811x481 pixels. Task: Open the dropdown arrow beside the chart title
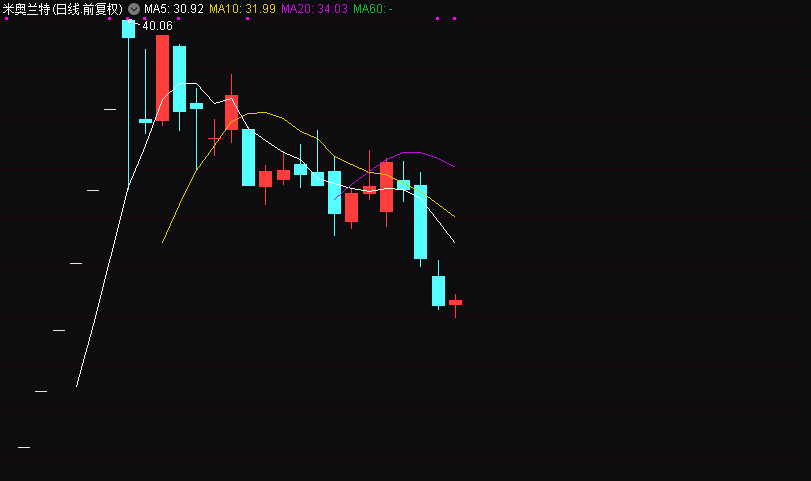(134, 8)
